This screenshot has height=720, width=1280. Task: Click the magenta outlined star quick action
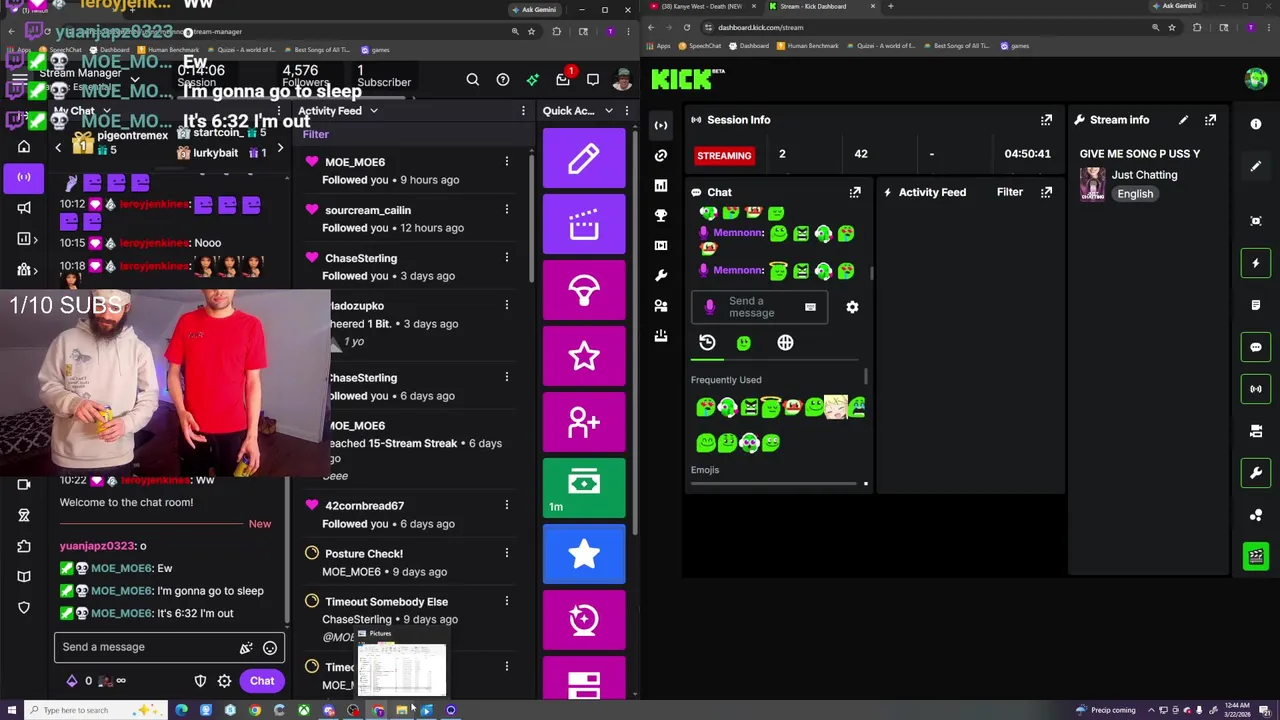(584, 356)
